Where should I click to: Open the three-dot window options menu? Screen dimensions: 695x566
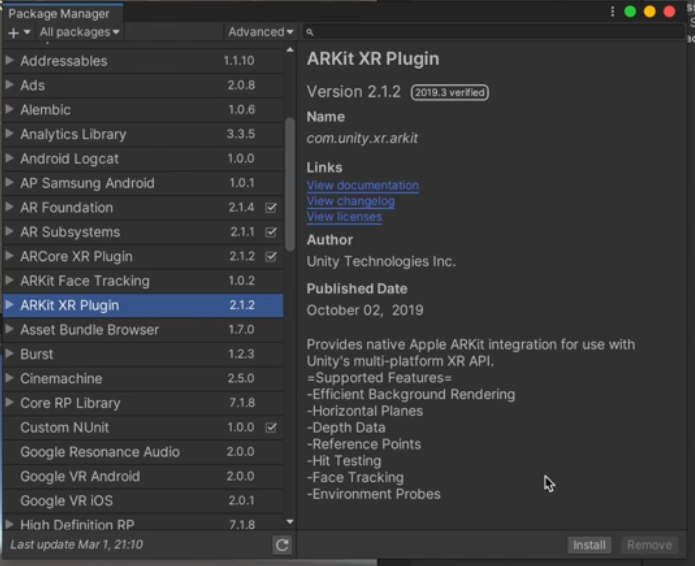(x=612, y=12)
